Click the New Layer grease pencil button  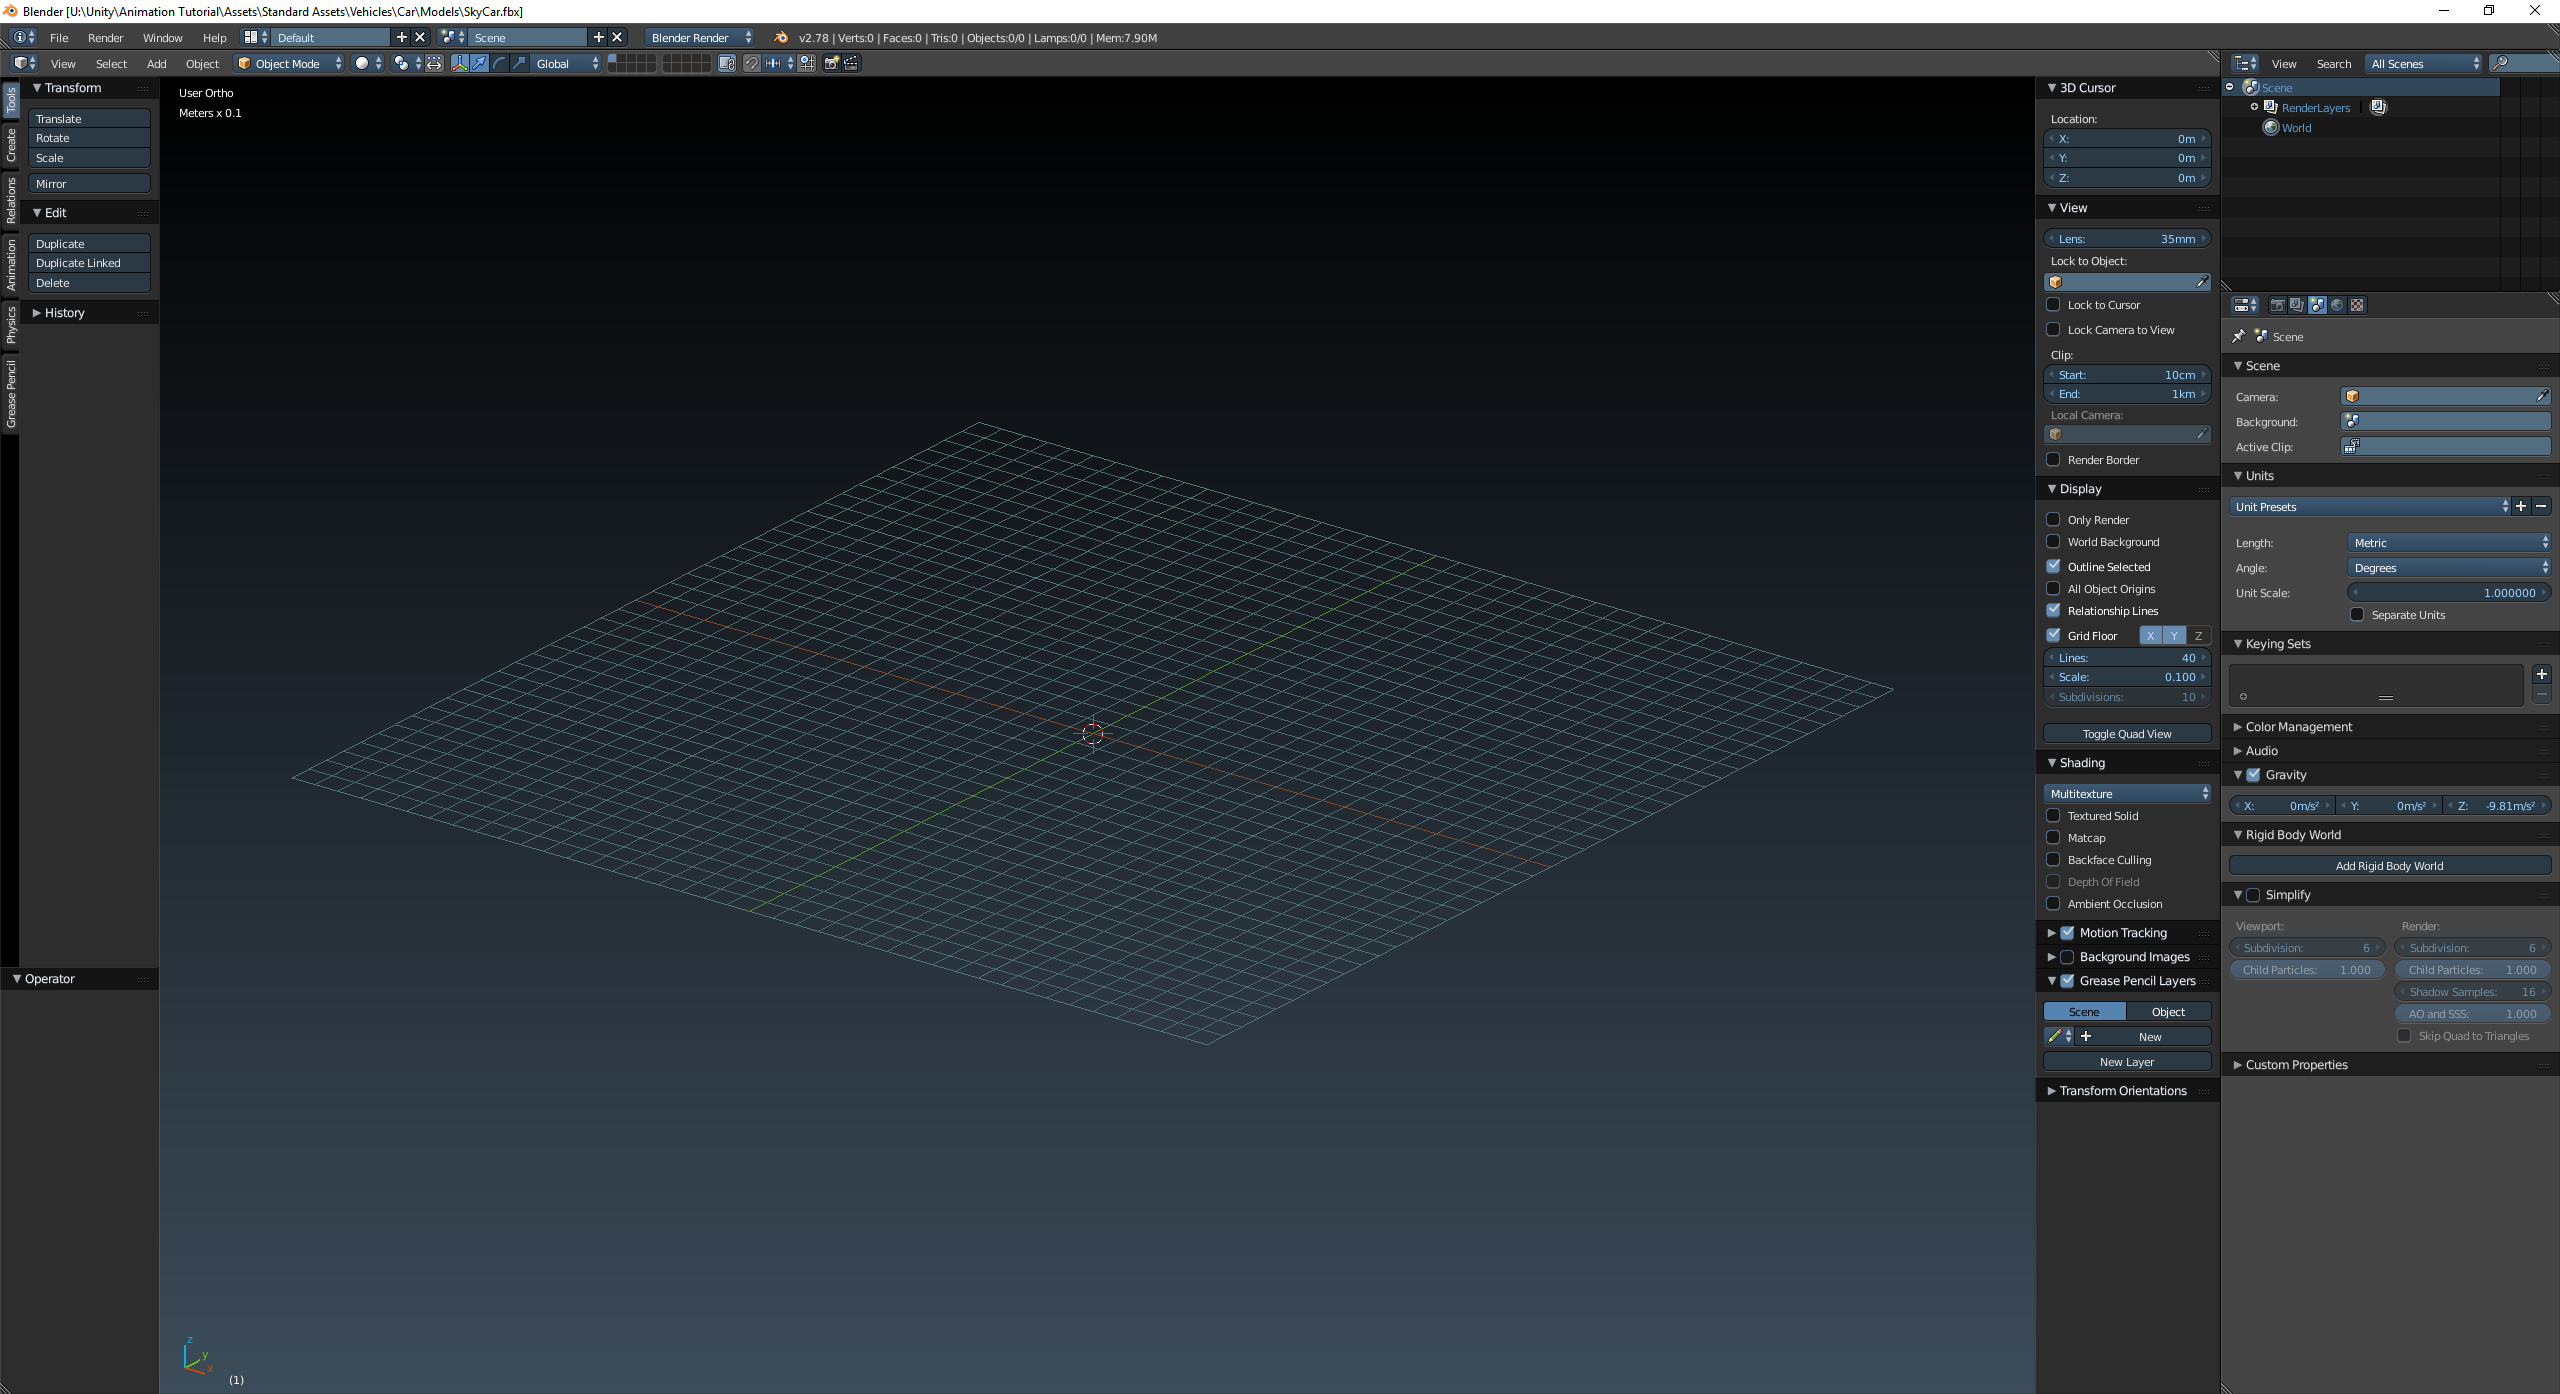click(2127, 1061)
